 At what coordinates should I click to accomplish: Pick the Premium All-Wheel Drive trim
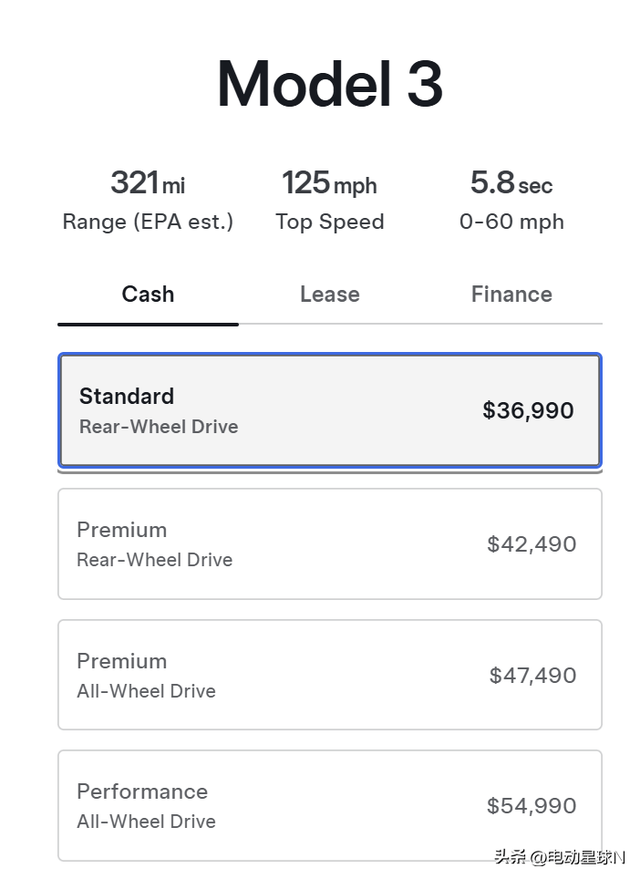(330, 675)
